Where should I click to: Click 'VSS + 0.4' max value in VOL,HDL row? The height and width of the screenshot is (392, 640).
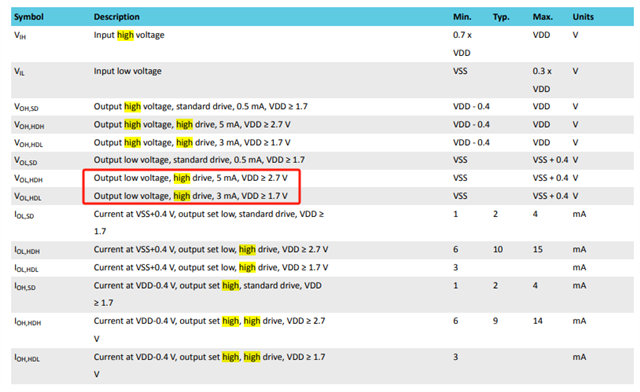(550, 196)
